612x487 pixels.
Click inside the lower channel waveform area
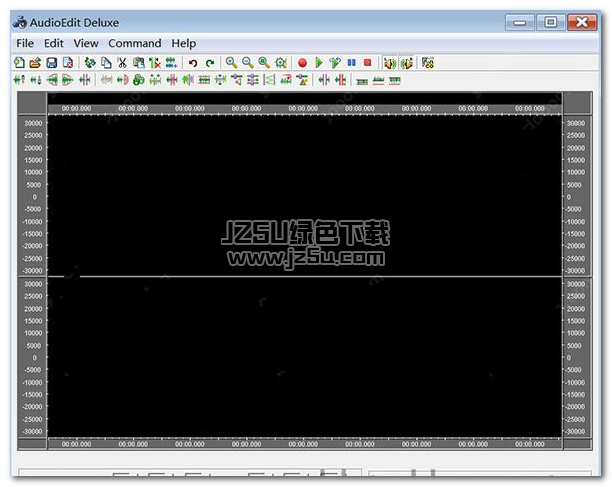tap(304, 357)
